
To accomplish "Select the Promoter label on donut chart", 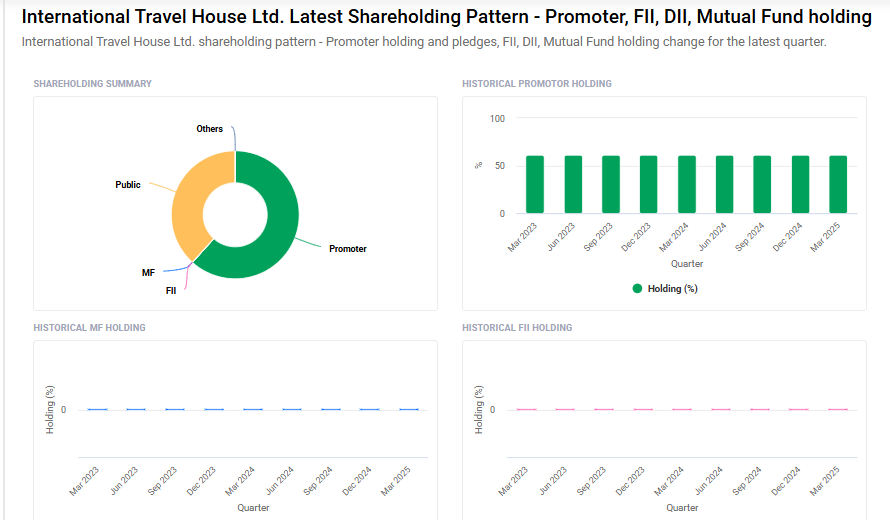I will [x=348, y=249].
